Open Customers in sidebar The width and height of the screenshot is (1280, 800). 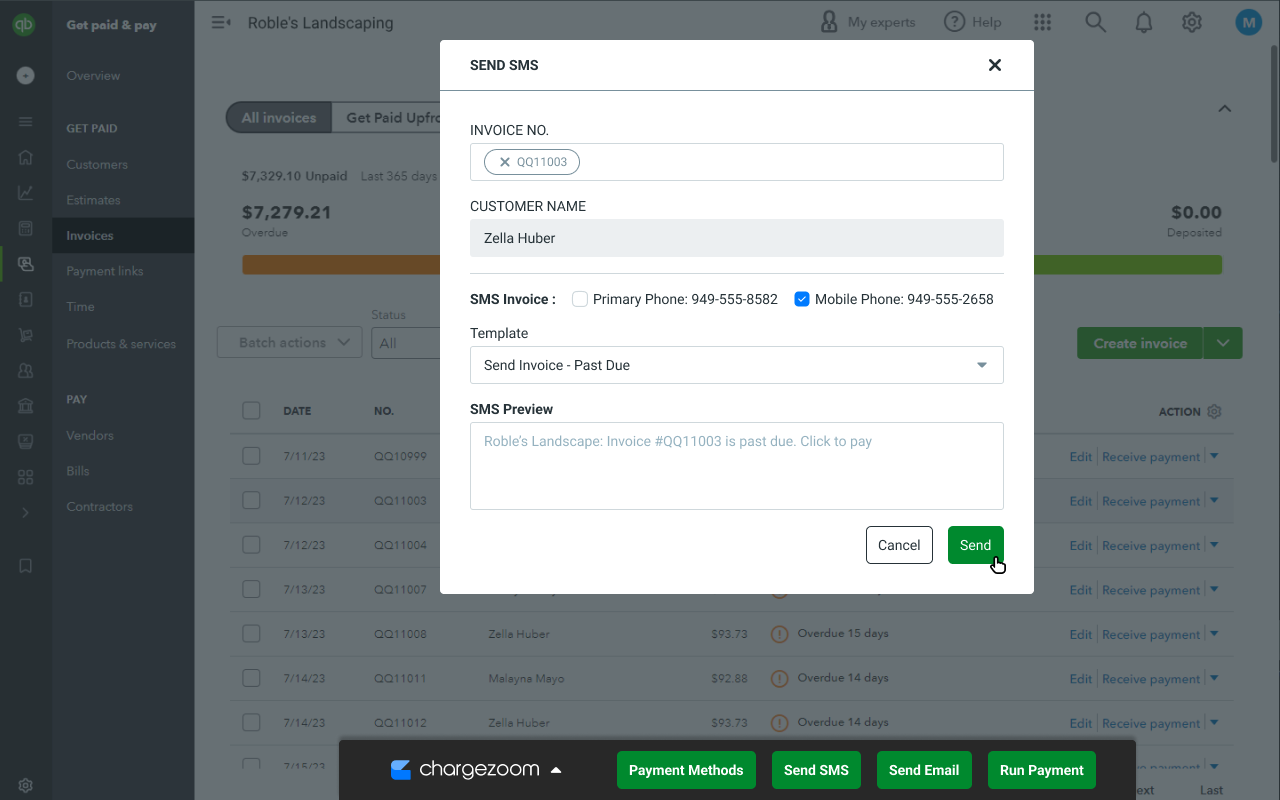point(97,164)
